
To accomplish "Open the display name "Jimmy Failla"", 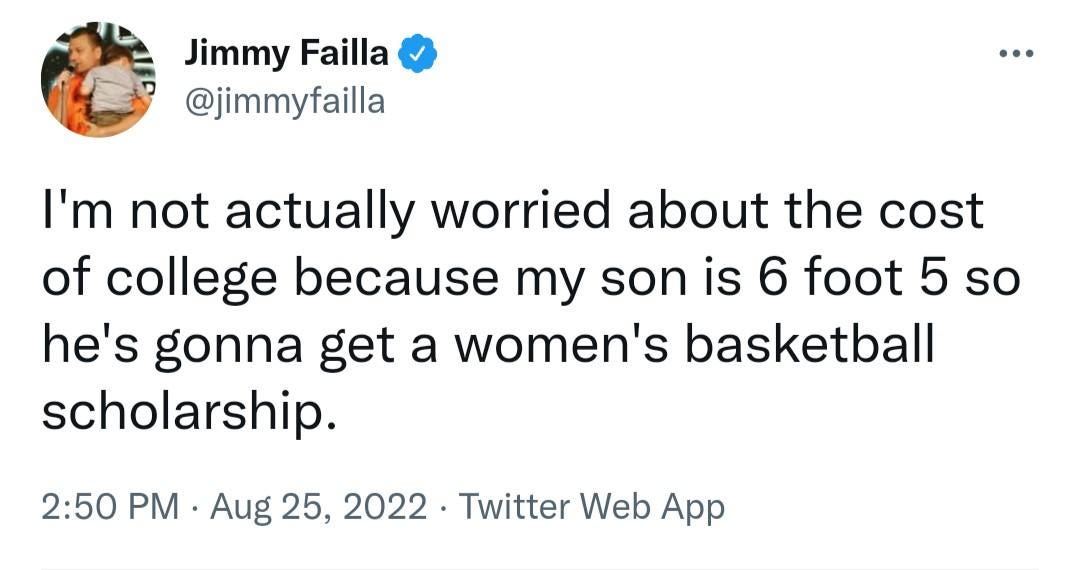I will [287, 53].
